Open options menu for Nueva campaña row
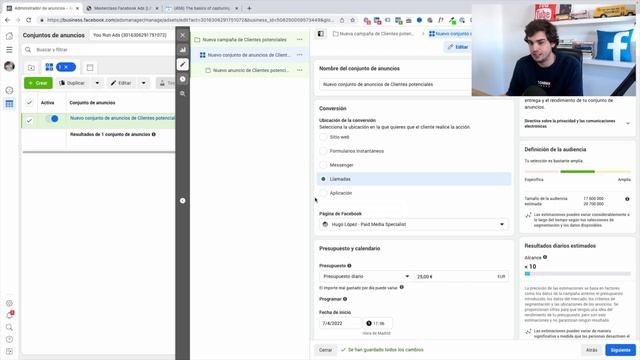Image resolution: width=640 pixels, height=360 pixels. [x=300, y=40]
